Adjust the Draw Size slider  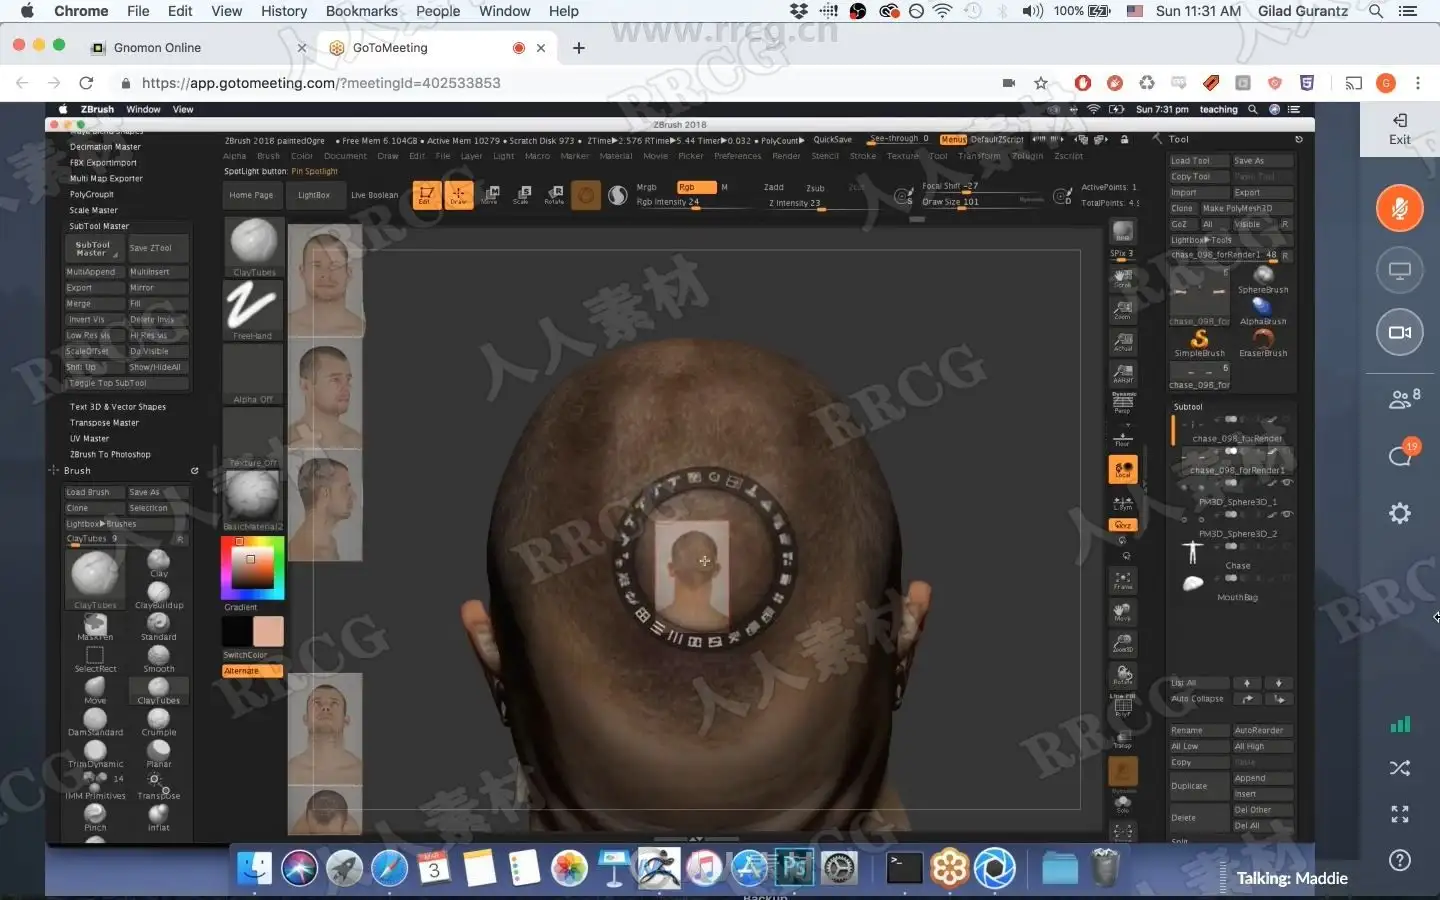click(x=982, y=202)
